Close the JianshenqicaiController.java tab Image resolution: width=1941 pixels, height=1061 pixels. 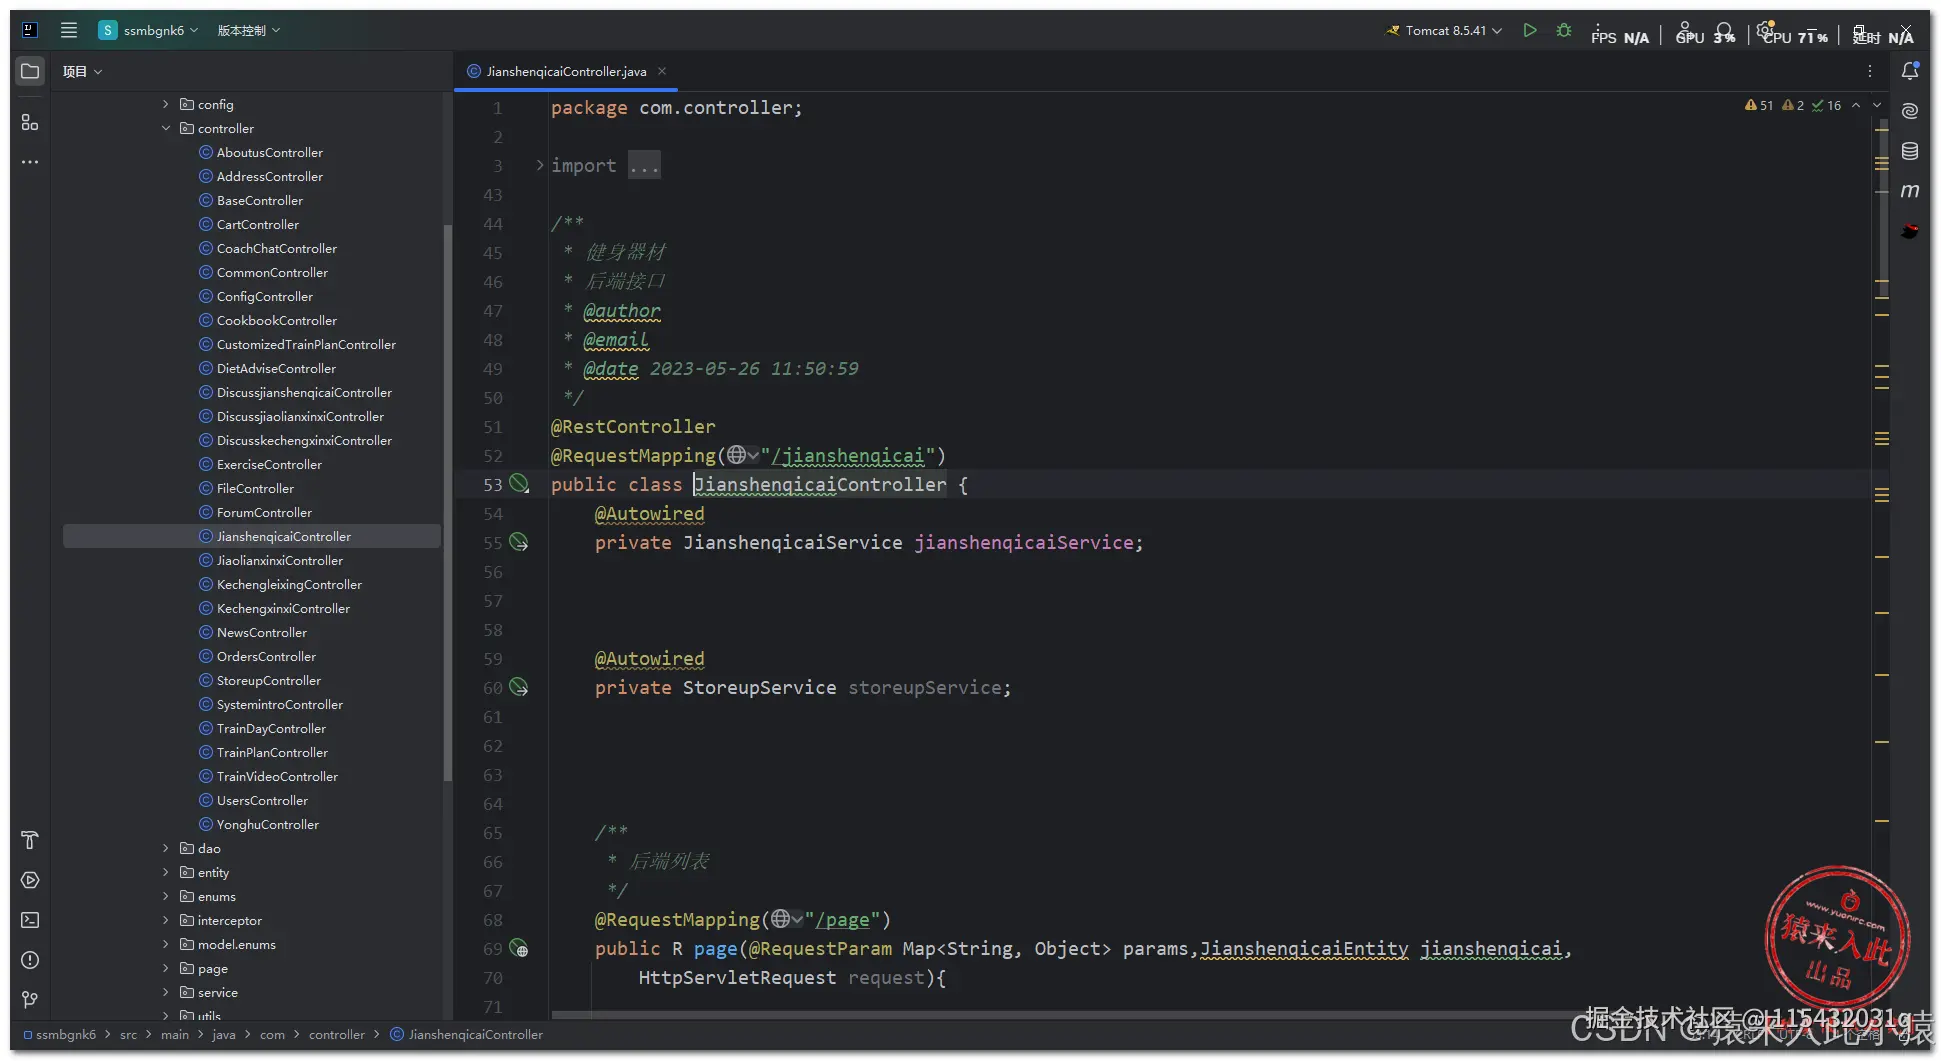click(662, 71)
